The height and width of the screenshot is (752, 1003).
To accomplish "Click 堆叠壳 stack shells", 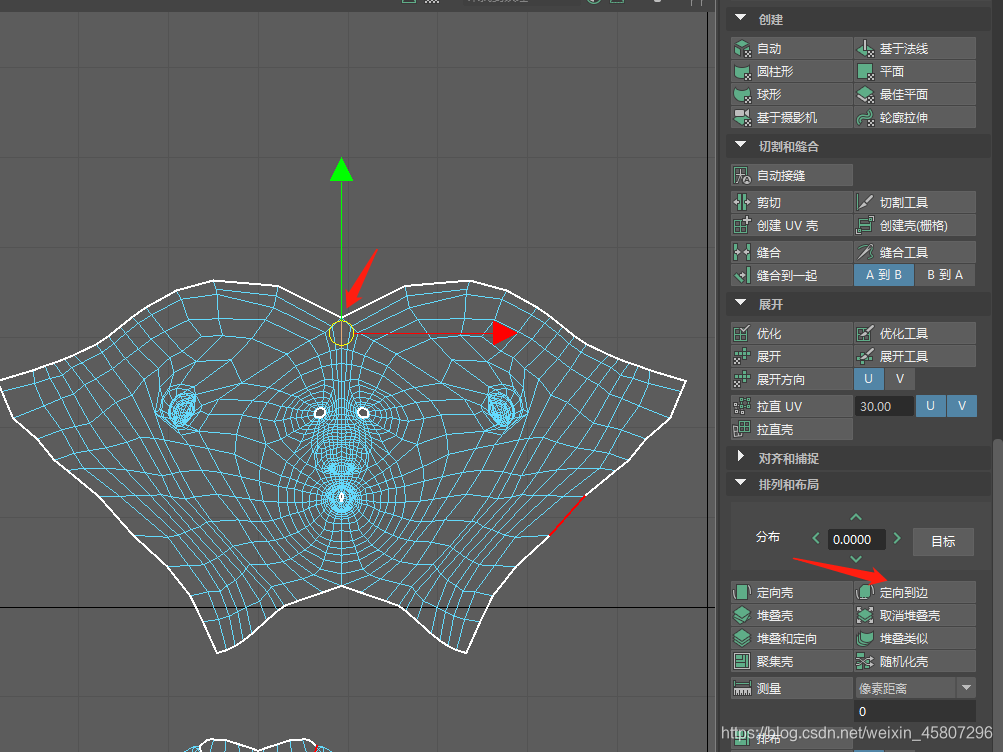I will [792, 616].
